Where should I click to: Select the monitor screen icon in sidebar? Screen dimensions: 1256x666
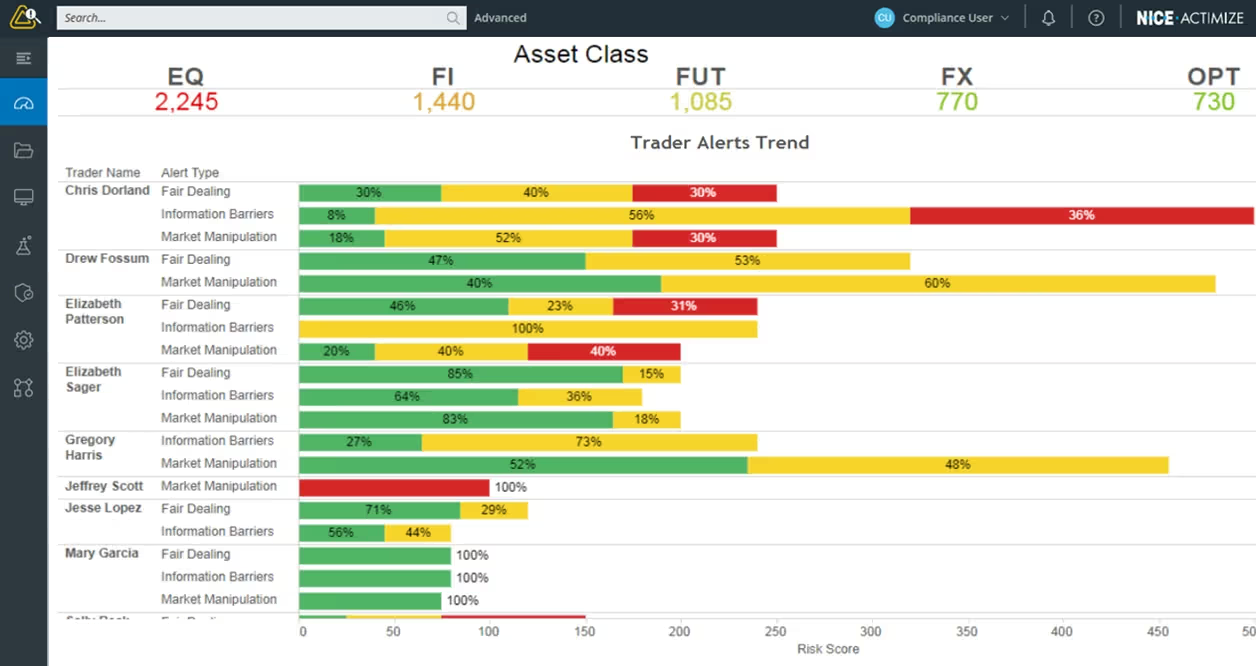click(23, 197)
